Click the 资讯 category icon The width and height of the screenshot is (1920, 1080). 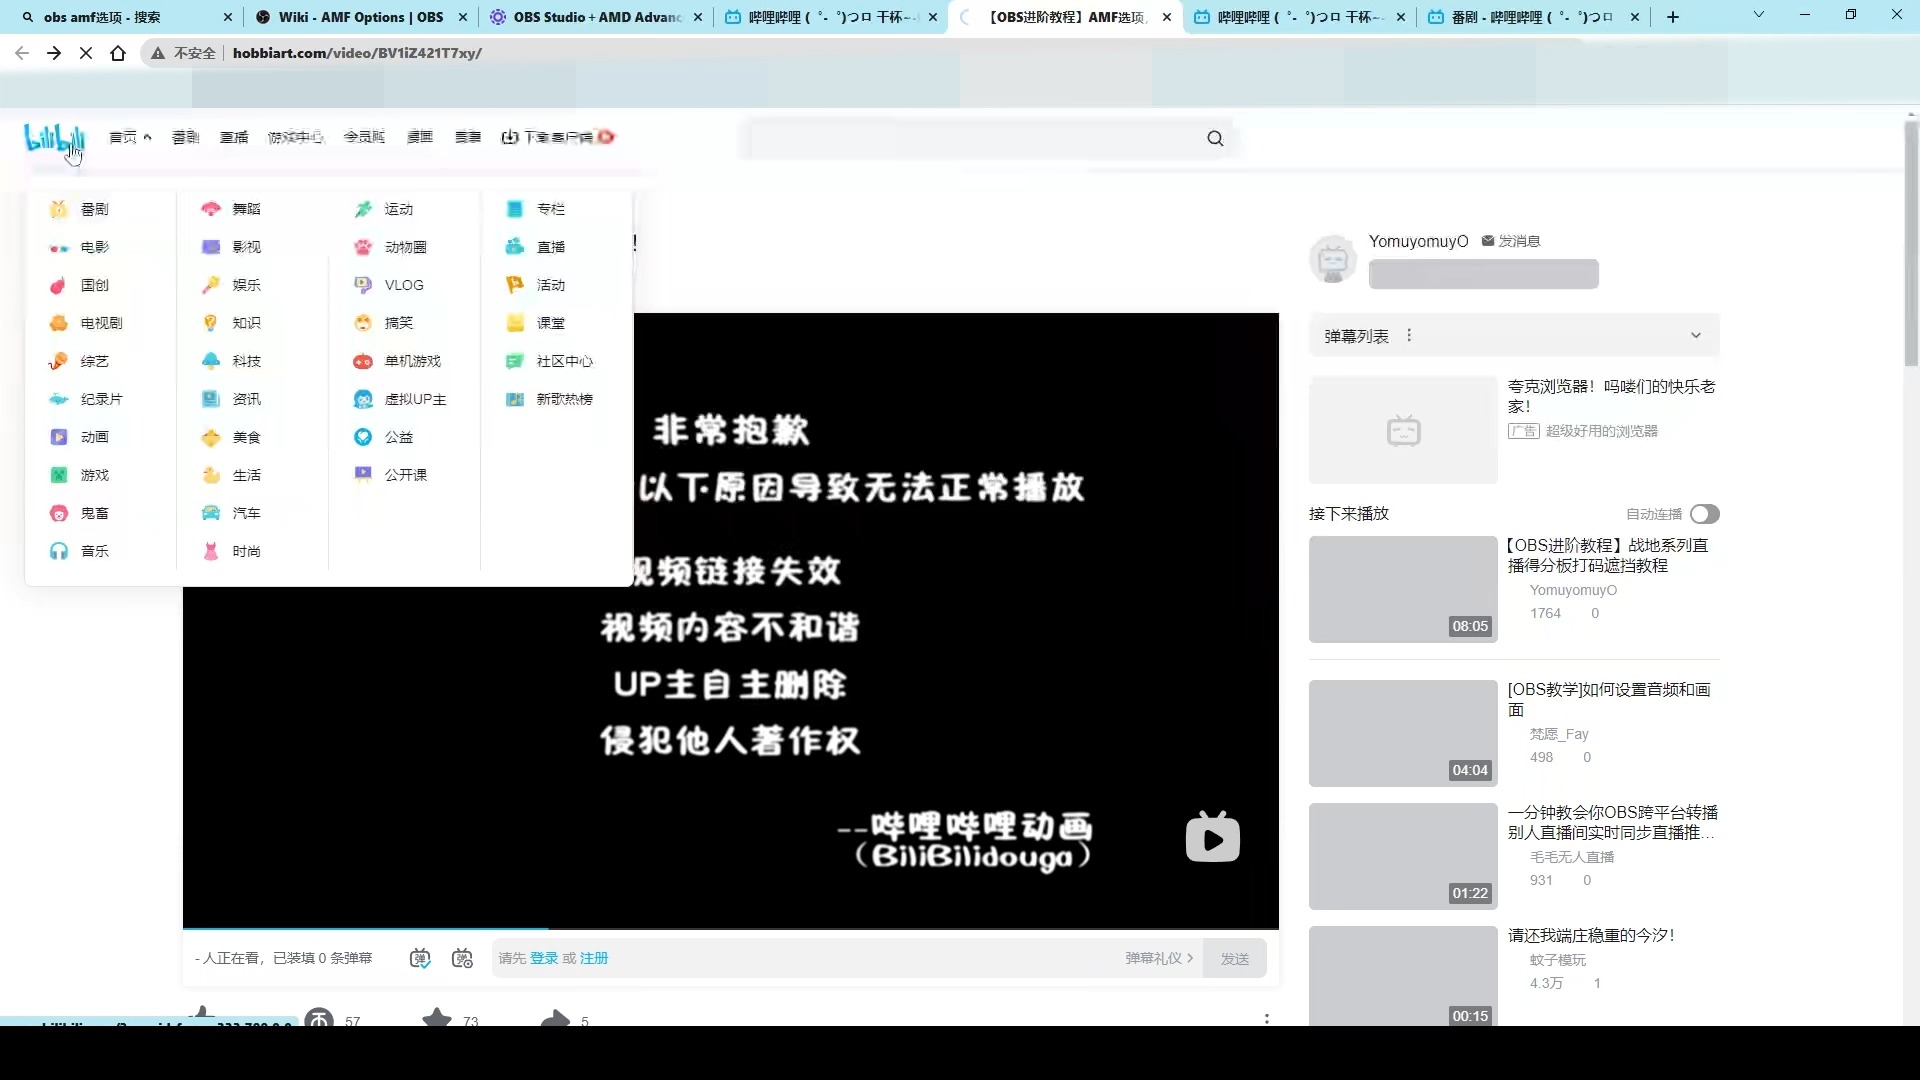point(211,399)
